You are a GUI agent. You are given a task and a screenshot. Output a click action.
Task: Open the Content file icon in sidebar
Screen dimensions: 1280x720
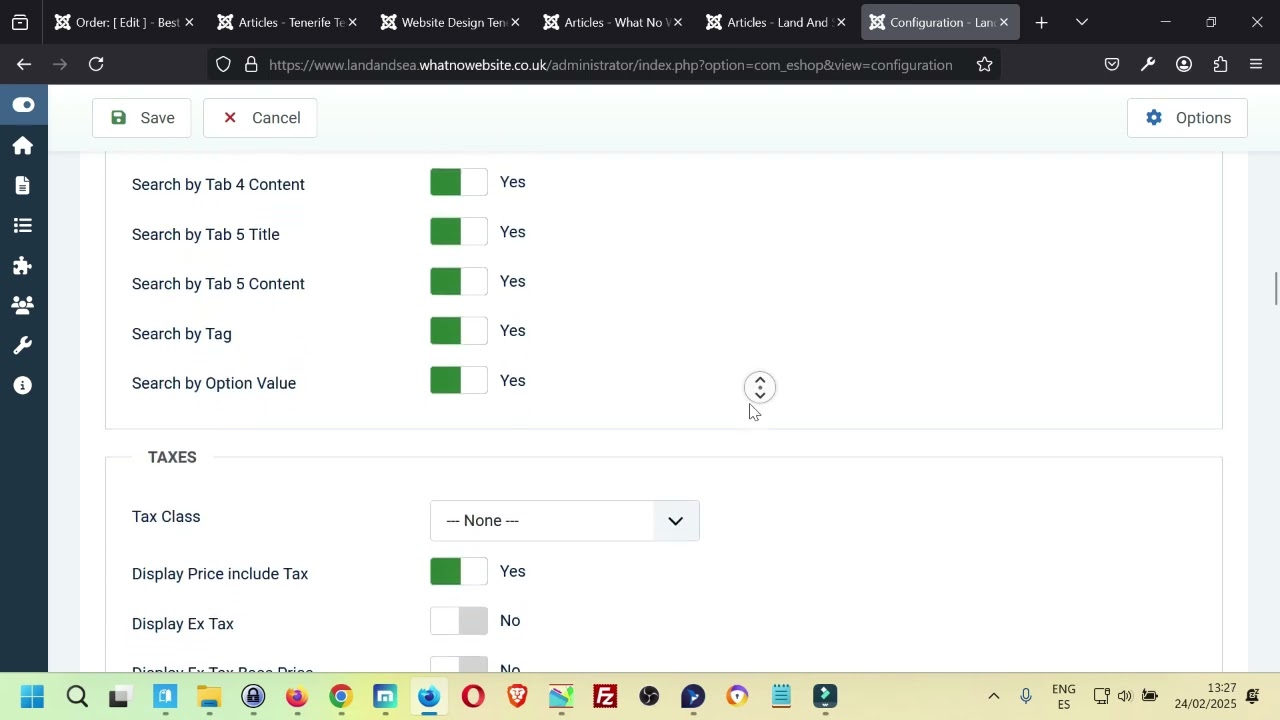(23, 186)
